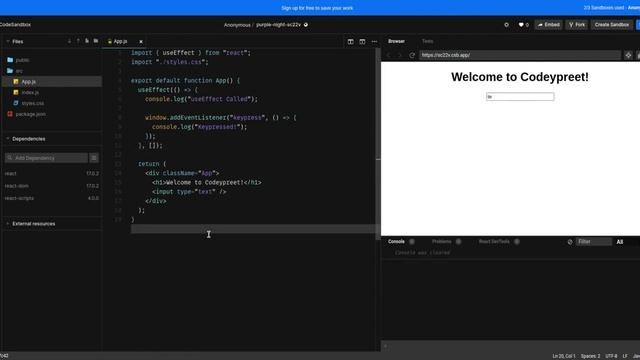Focus the console Filter field
Viewport: 640px width, 360px height.
coord(594,242)
